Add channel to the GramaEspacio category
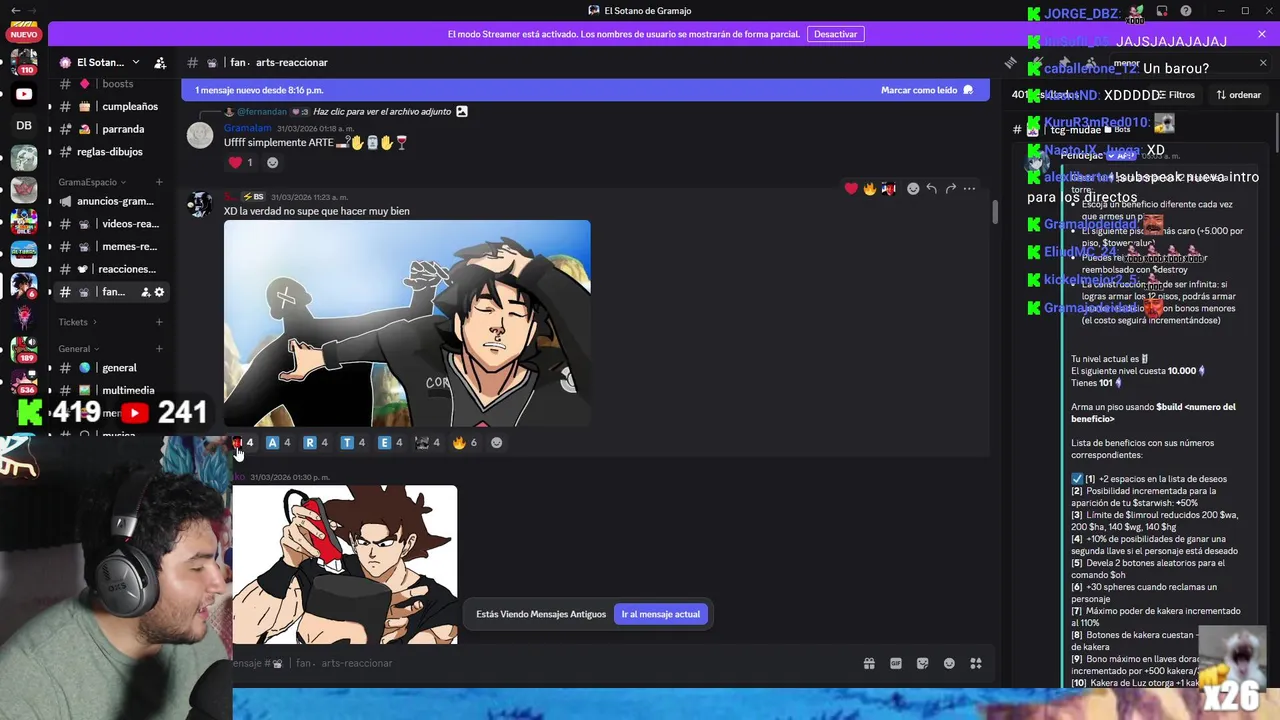Viewport: 1280px width, 720px height. coord(159,182)
